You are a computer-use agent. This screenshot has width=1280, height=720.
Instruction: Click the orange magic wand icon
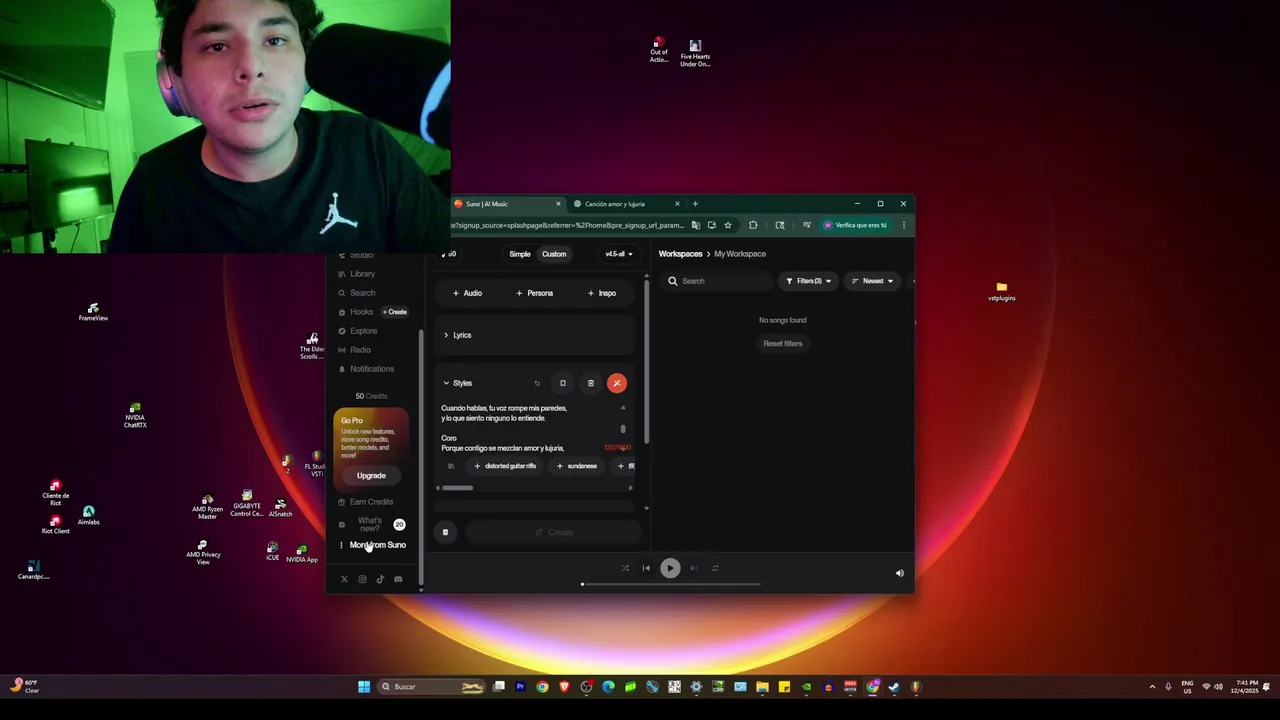(x=617, y=383)
